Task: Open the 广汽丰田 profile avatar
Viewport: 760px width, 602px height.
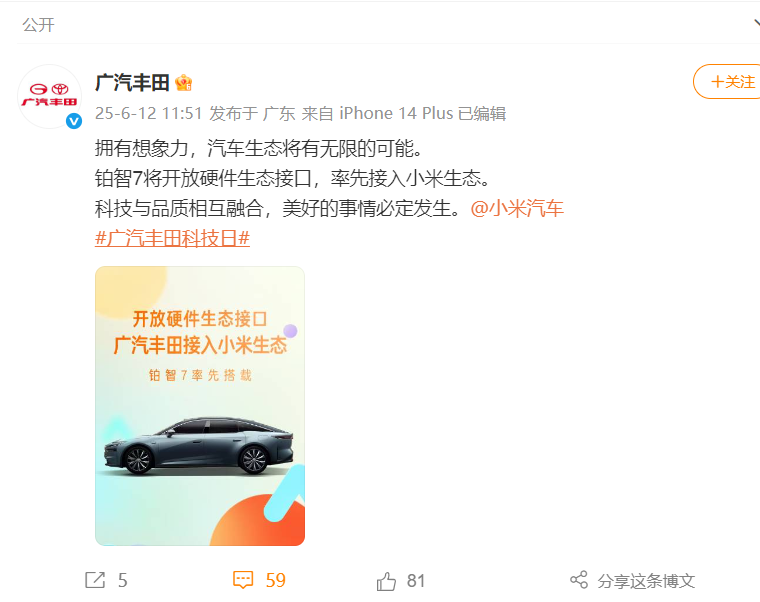Action: tap(49, 96)
